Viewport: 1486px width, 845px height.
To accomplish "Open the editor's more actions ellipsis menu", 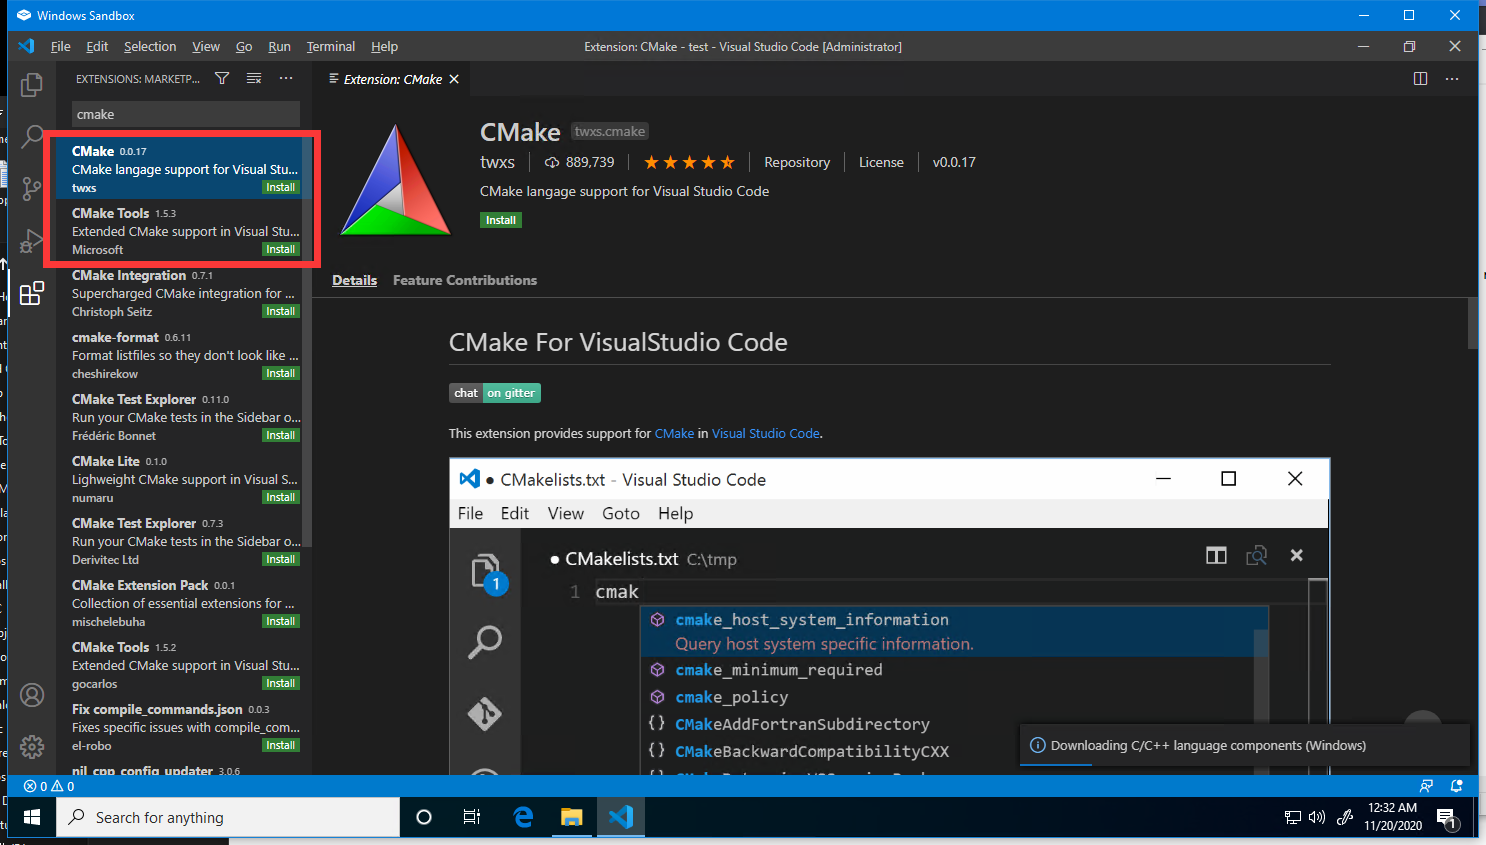I will pos(1452,79).
